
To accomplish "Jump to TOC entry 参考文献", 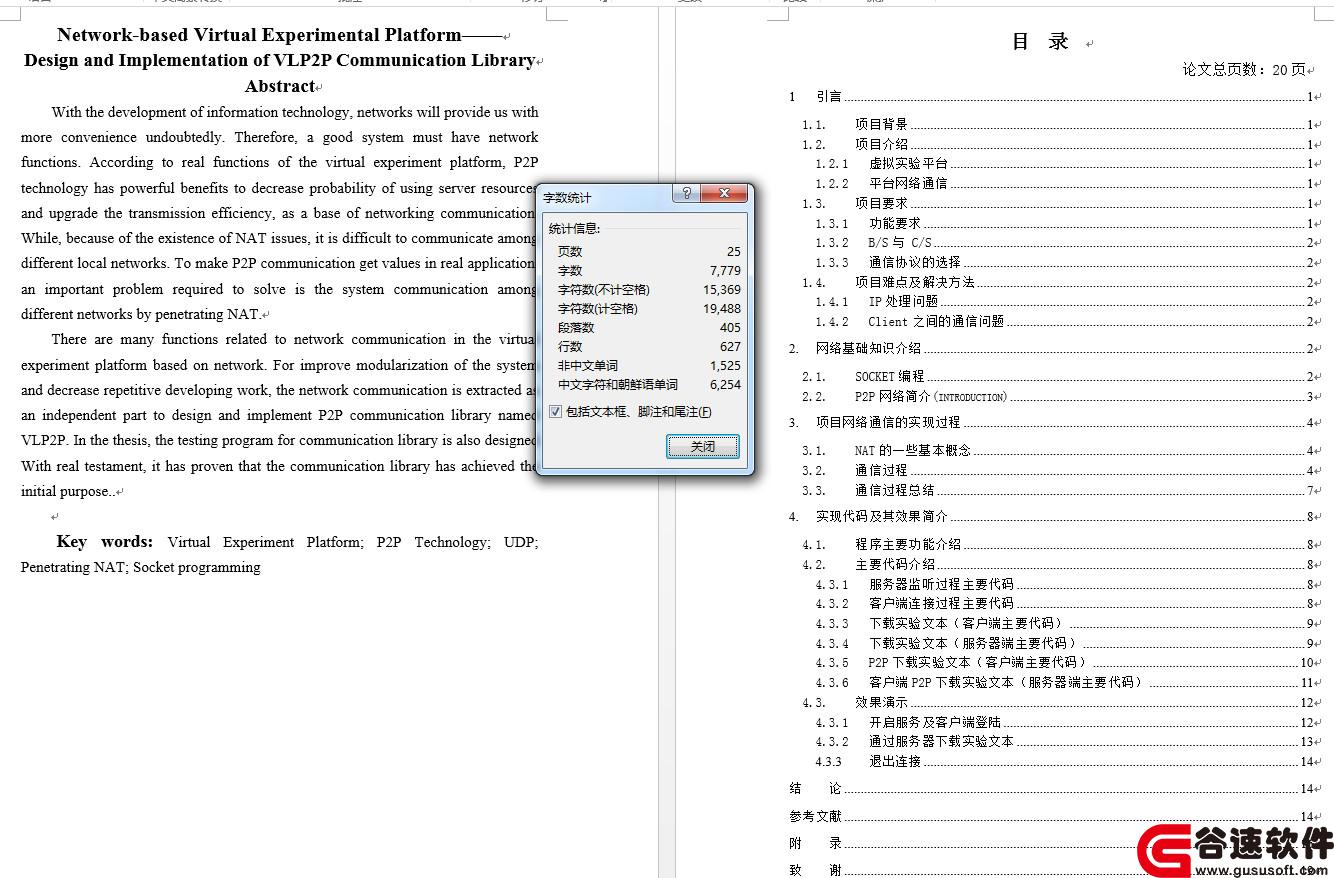I will (1050, 817).
